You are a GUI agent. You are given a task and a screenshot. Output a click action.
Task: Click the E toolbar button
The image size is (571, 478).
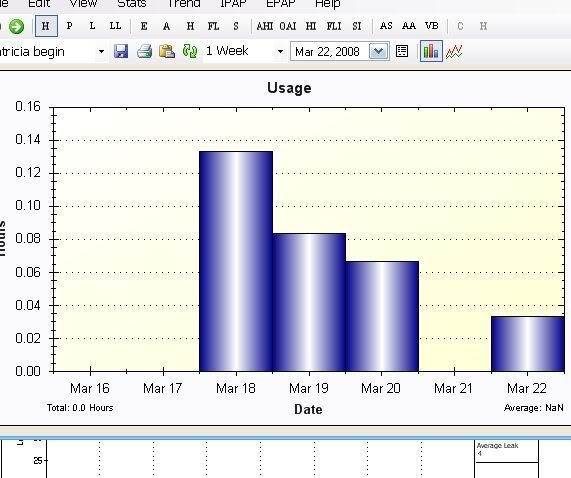[144, 26]
